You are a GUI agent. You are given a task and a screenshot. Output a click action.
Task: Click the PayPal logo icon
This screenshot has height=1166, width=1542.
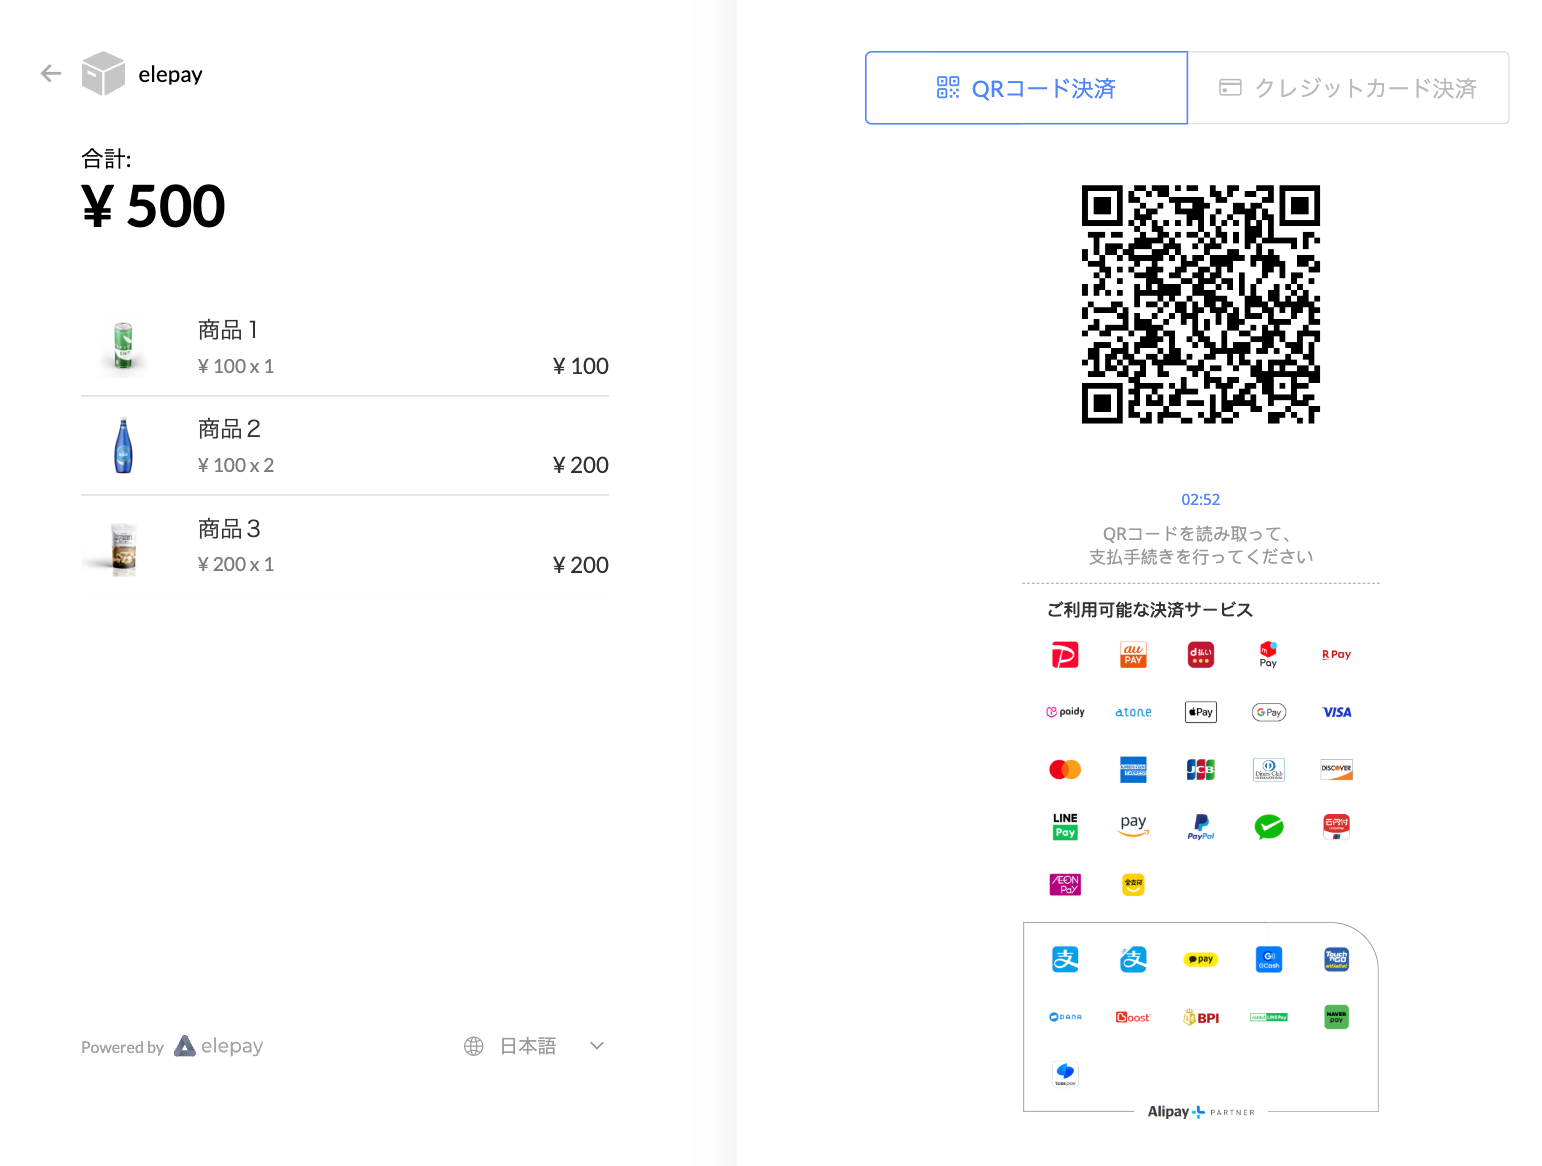(1201, 826)
